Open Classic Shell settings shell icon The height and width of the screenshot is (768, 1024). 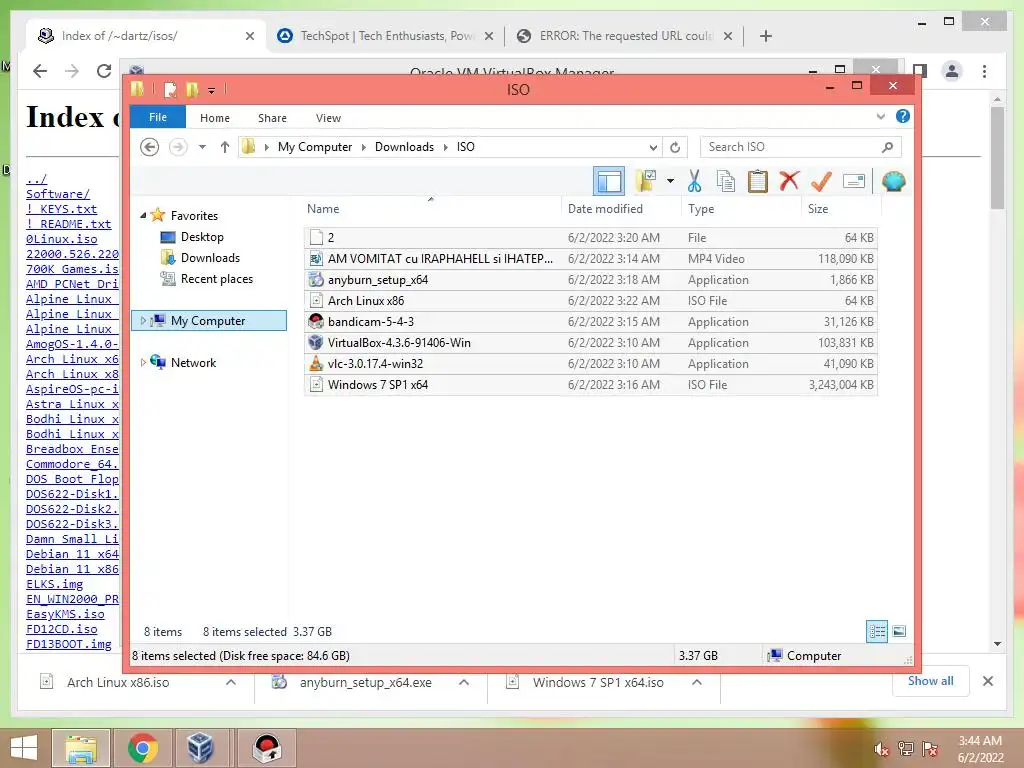(893, 181)
